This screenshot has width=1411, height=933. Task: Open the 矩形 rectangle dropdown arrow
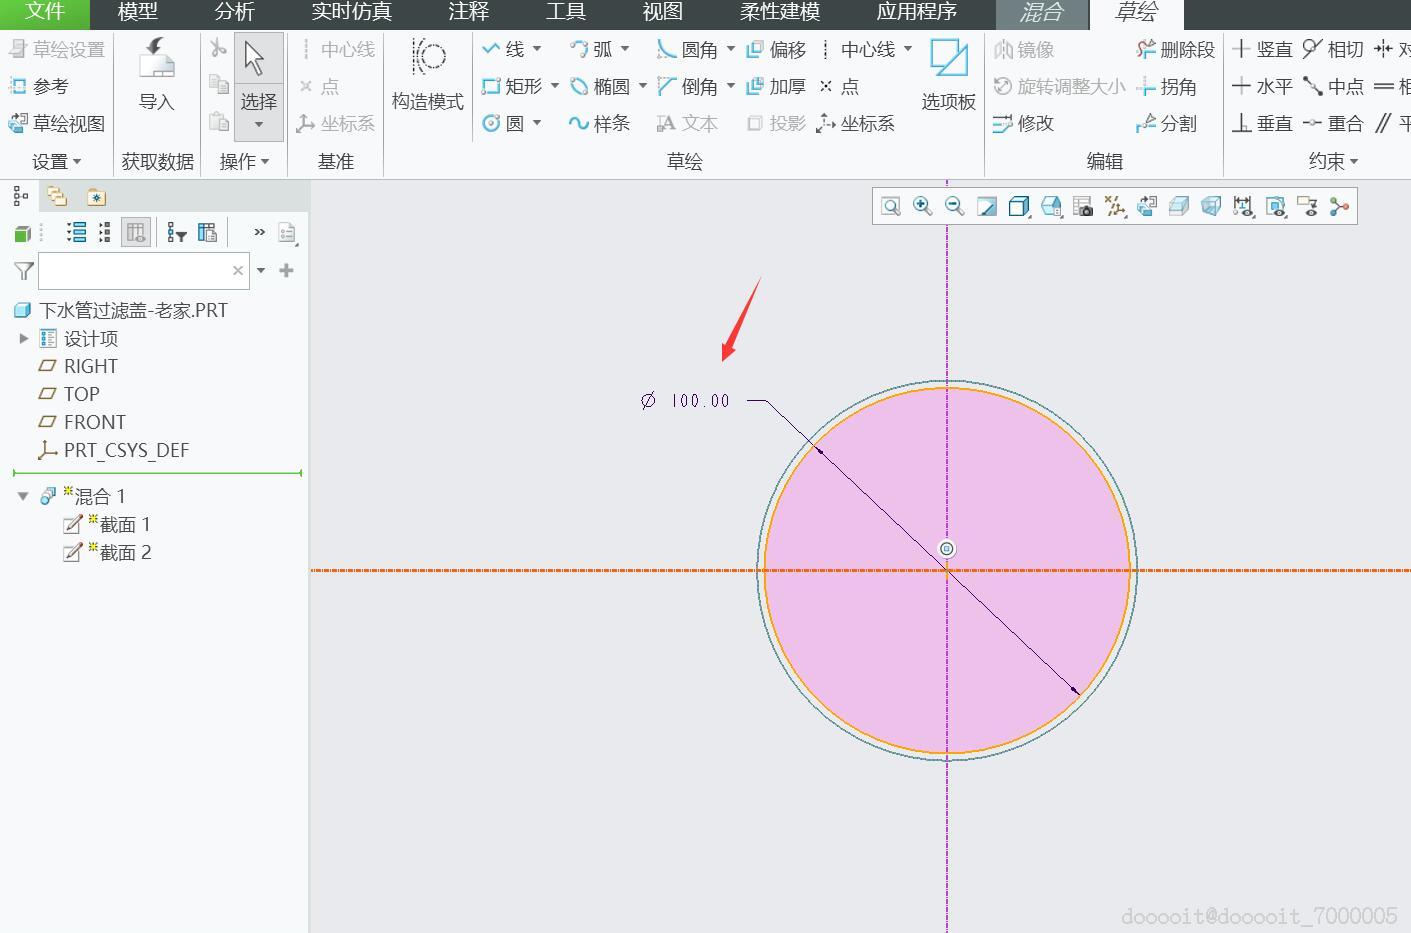tap(555, 87)
